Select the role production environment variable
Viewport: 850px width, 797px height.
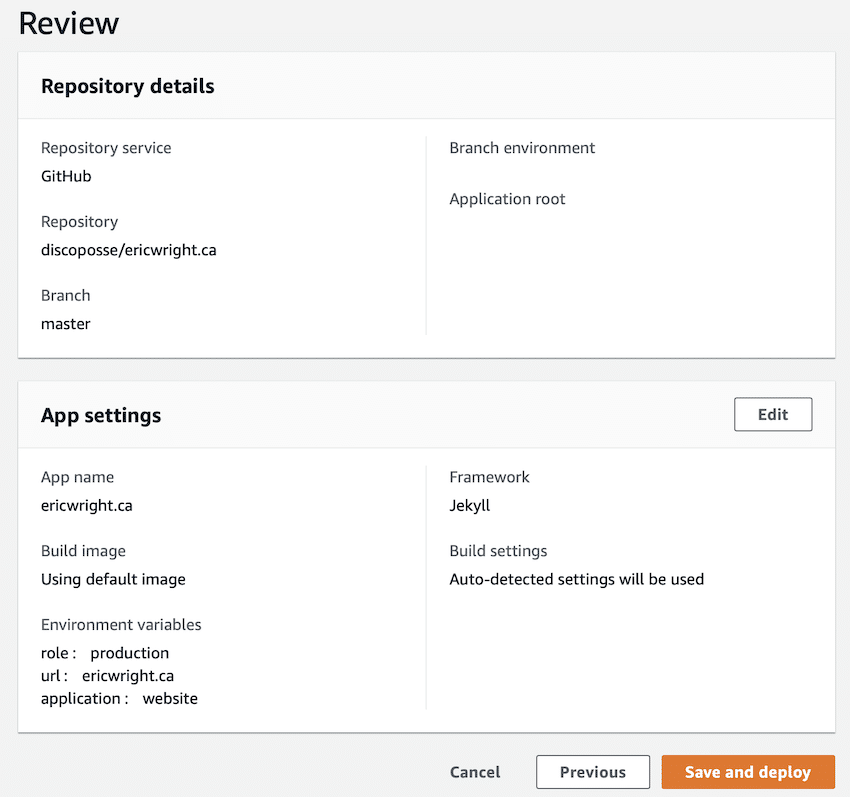pyautogui.click(x=105, y=653)
